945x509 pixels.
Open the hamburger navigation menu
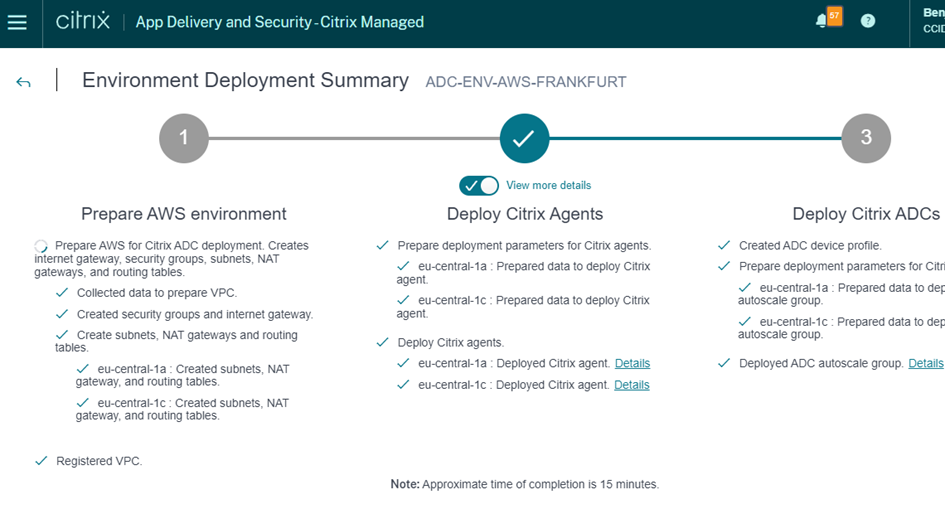click(17, 22)
